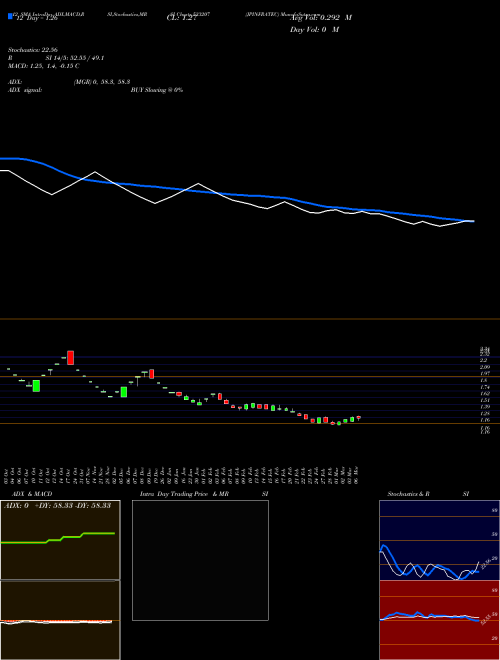This screenshot has width=500, height=660.
Task: Click the 1.51 price axis label
Action: (x=485, y=400)
